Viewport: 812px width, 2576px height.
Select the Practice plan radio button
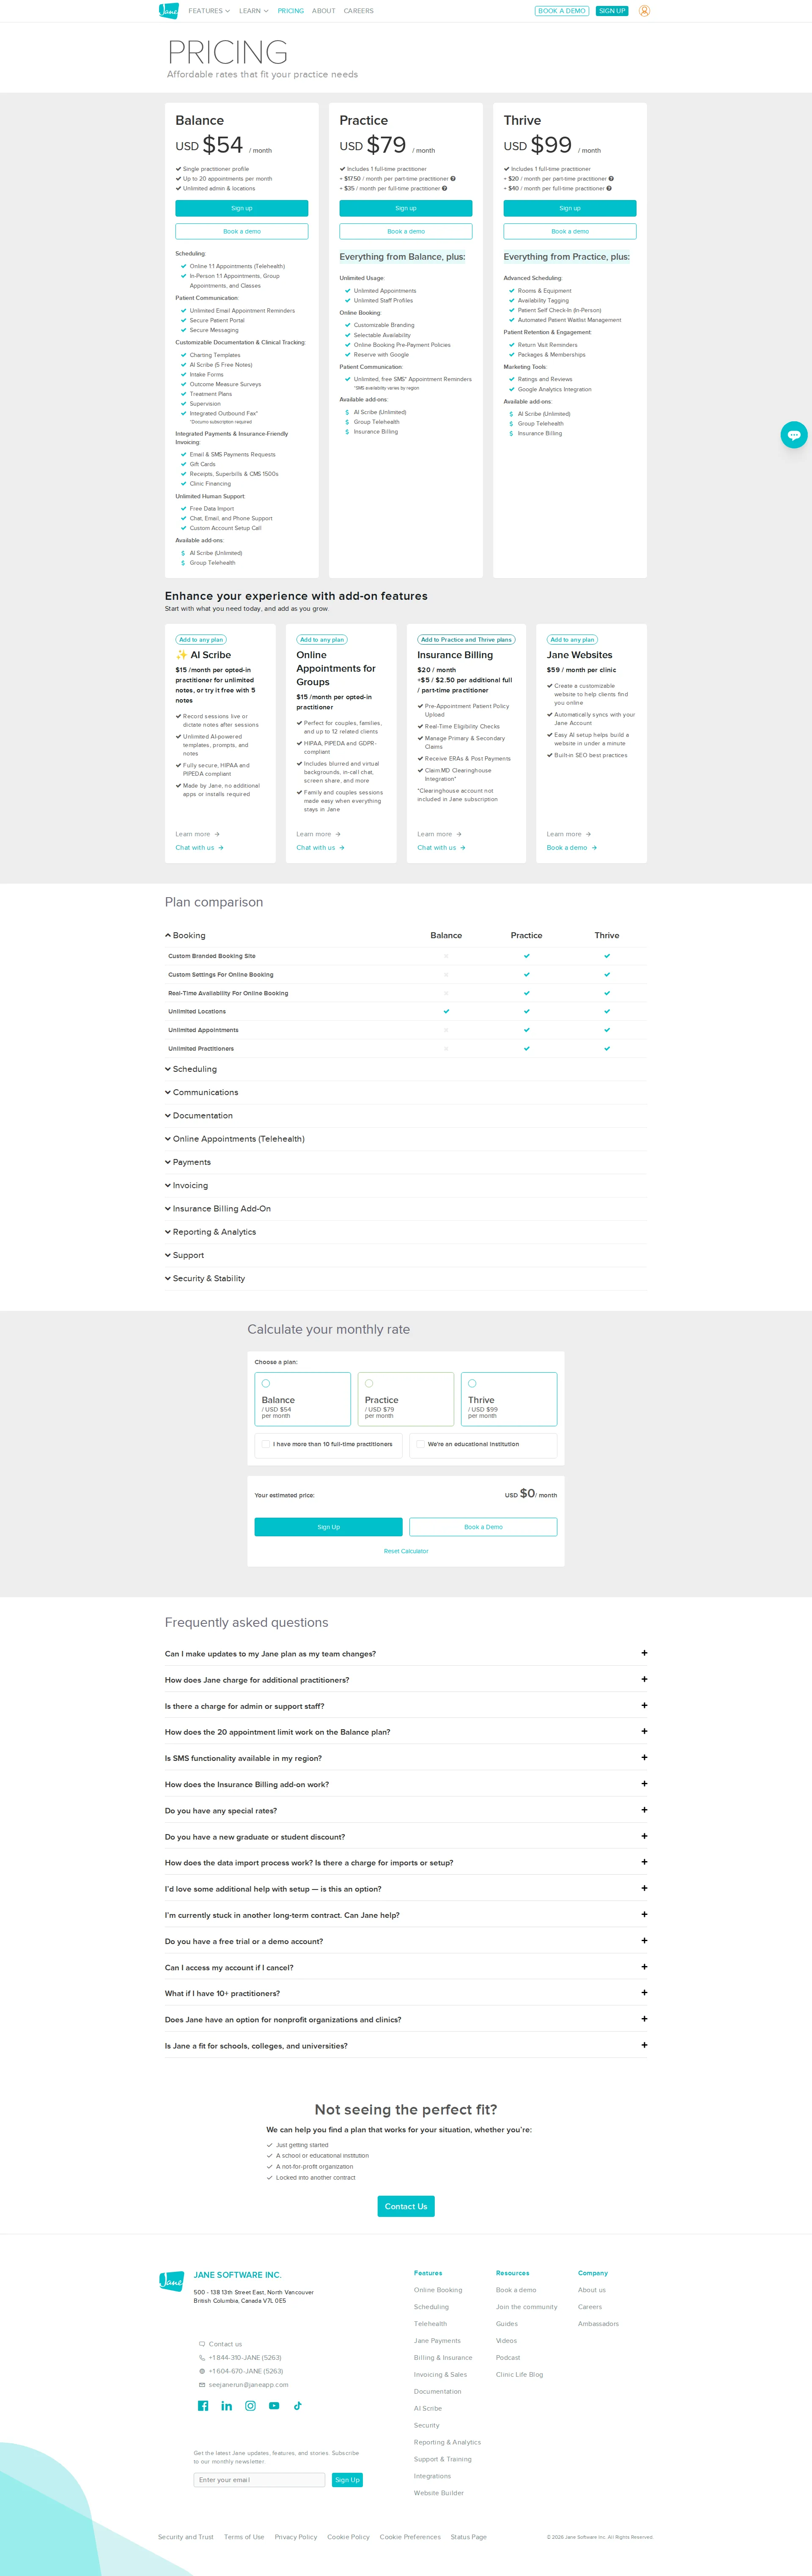(x=369, y=1384)
